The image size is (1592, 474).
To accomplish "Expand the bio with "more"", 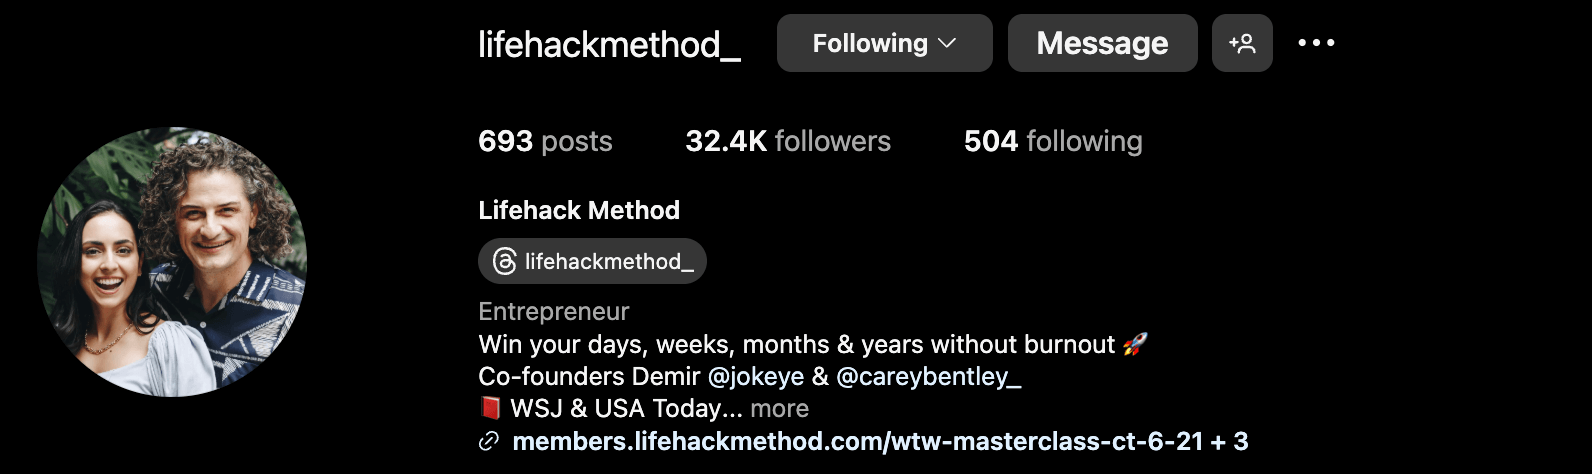I will [779, 408].
